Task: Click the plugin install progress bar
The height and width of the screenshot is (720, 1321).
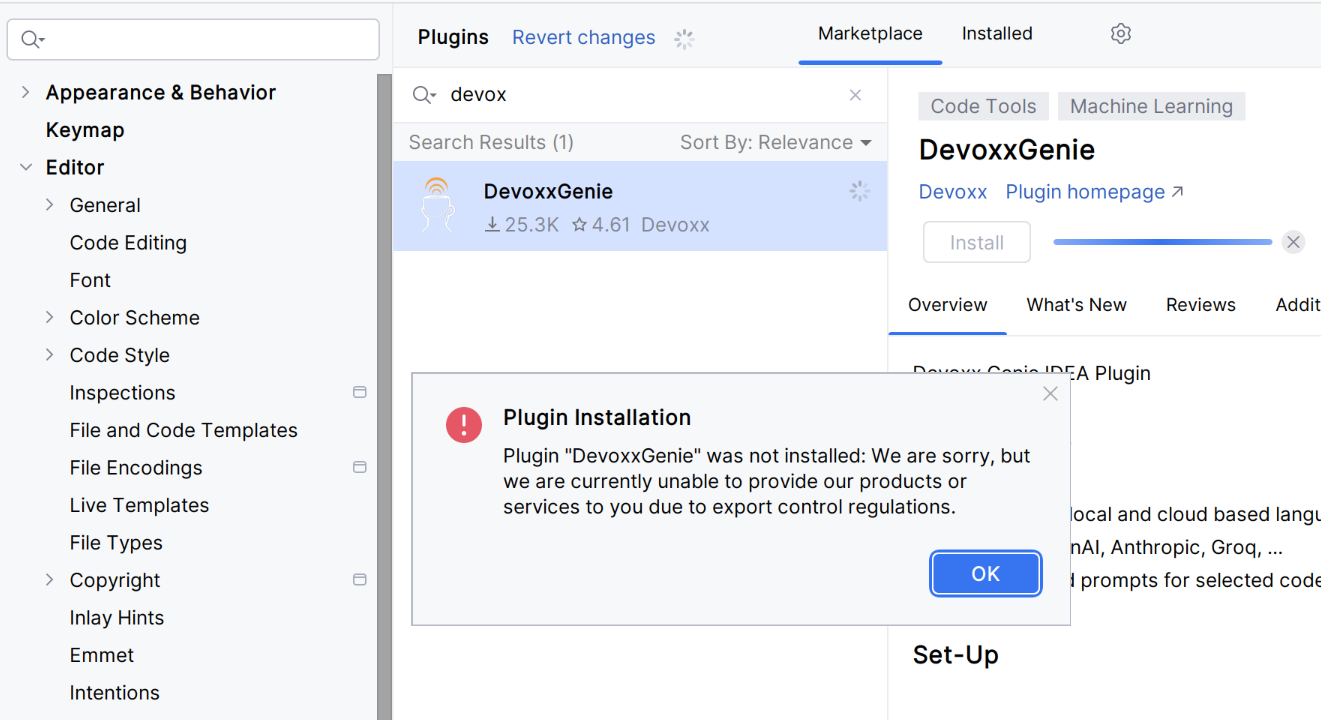Action: tap(1162, 242)
